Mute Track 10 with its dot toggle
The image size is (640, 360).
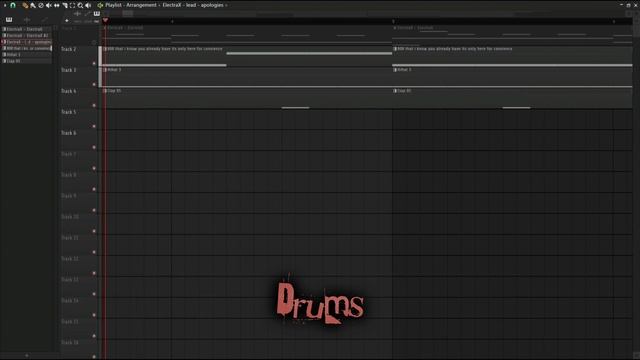(x=94, y=231)
